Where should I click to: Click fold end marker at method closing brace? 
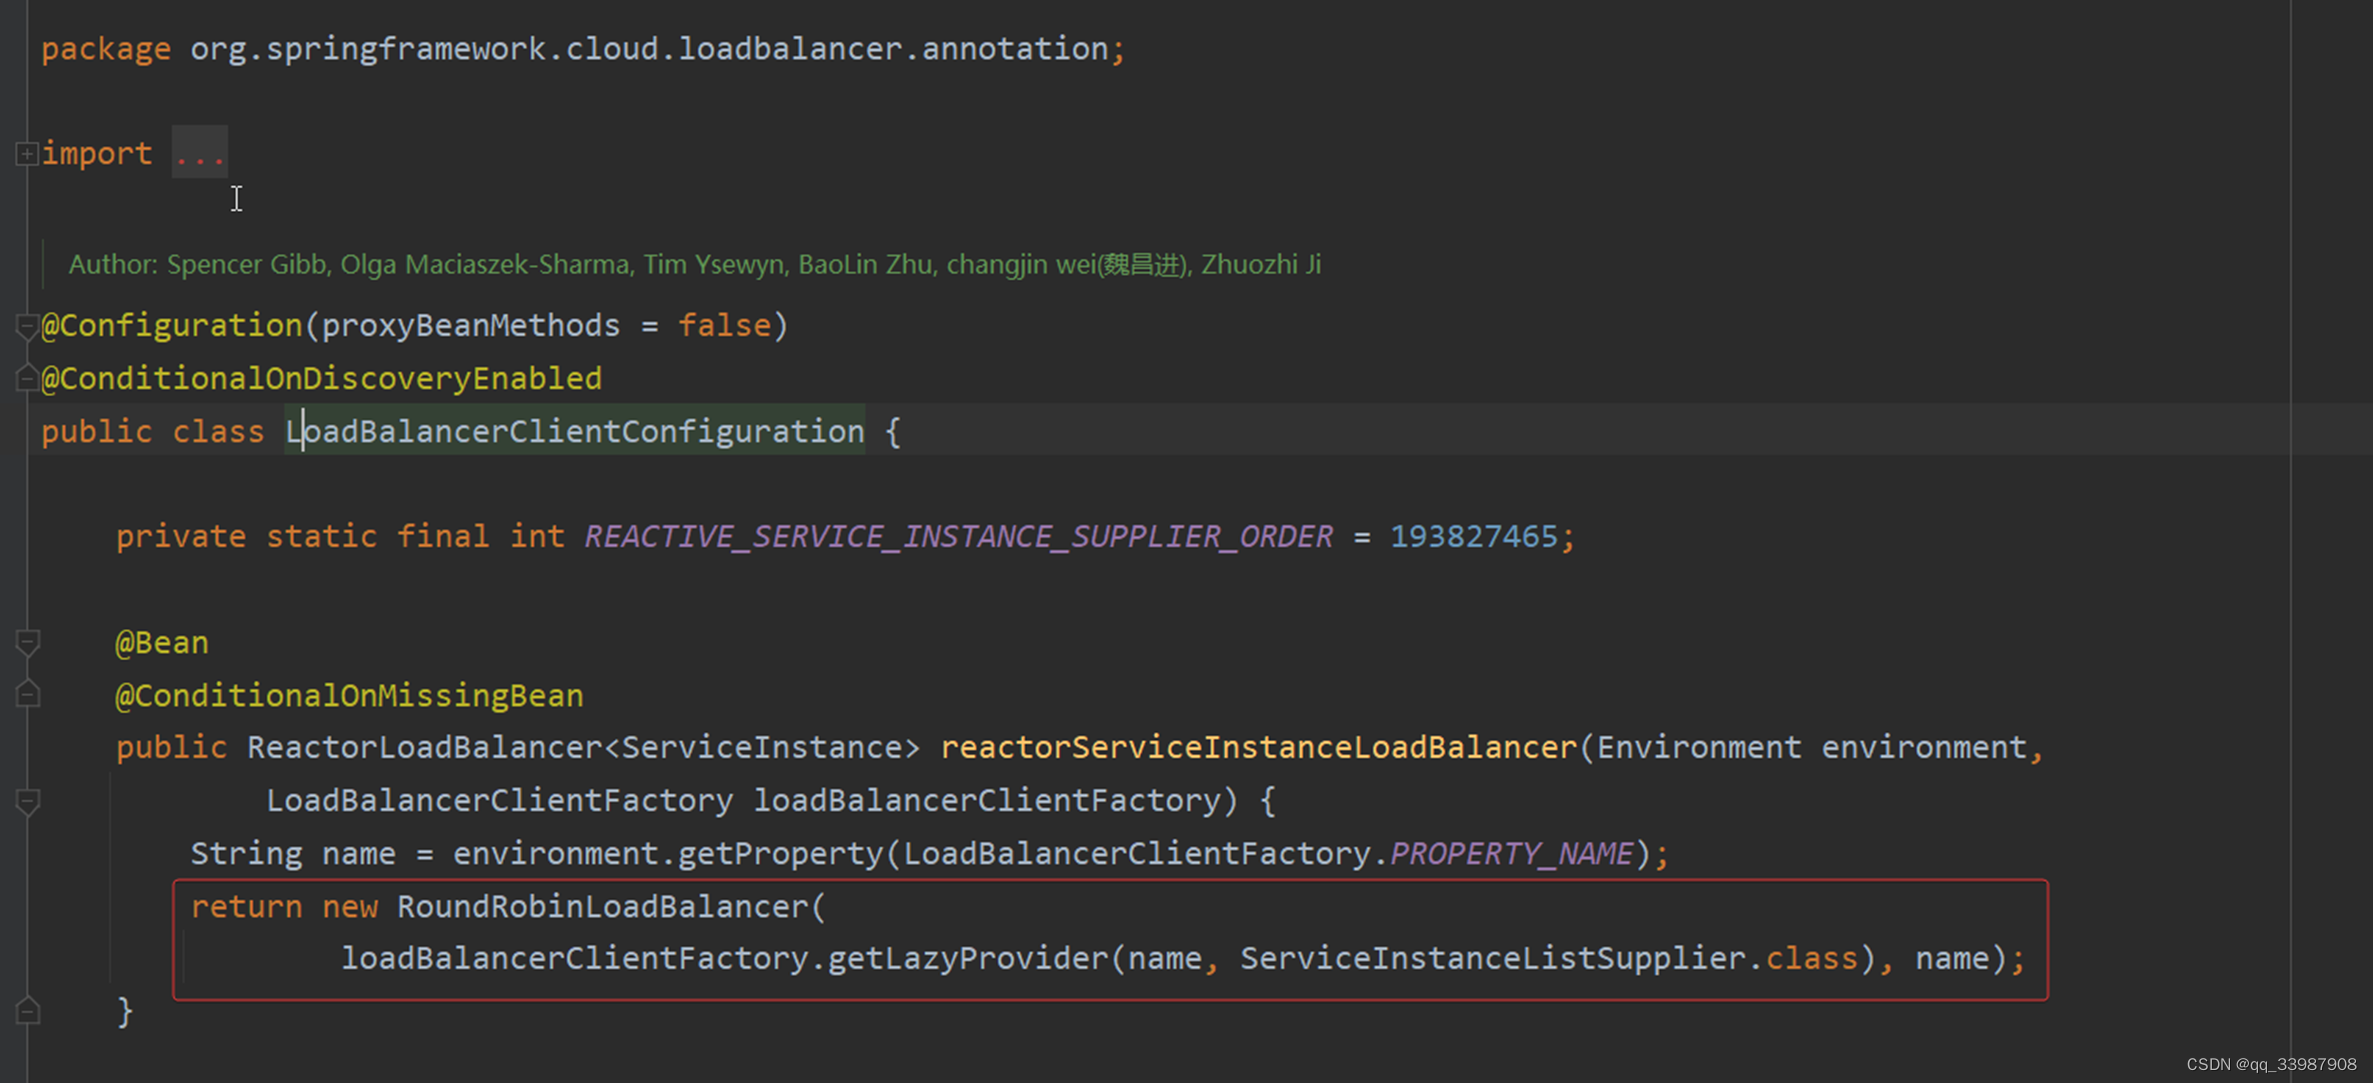[x=28, y=1011]
